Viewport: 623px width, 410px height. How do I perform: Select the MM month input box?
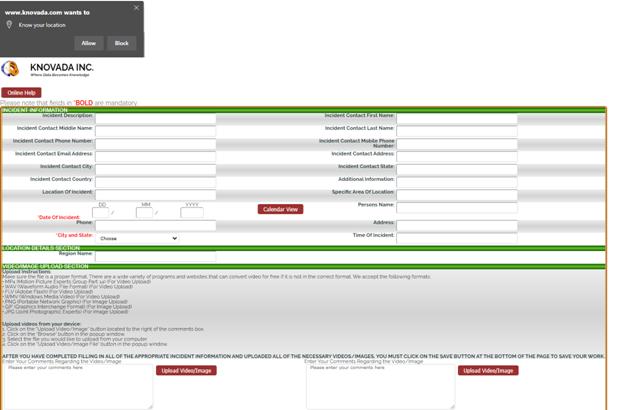click(145, 212)
